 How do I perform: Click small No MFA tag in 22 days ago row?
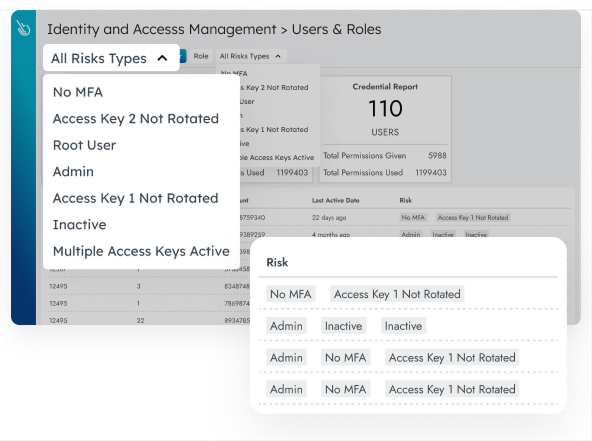point(413,217)
